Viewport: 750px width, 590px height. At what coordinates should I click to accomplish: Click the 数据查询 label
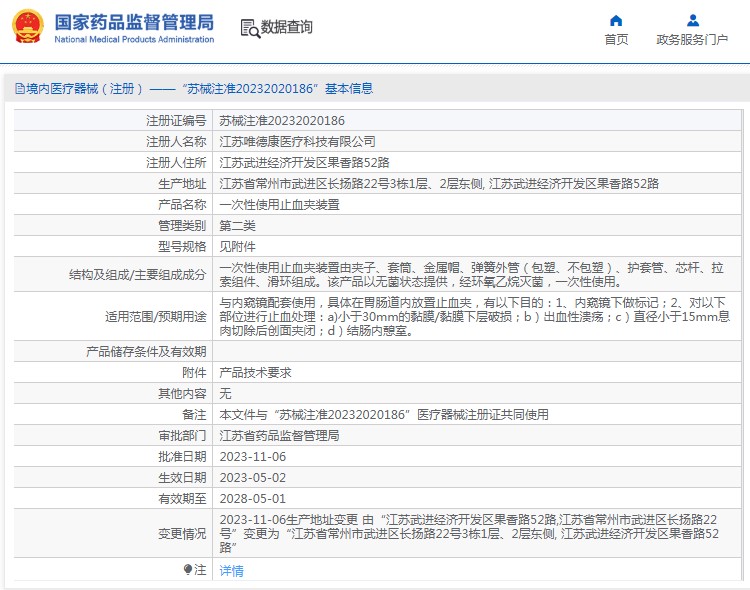(x=287, y=27)
